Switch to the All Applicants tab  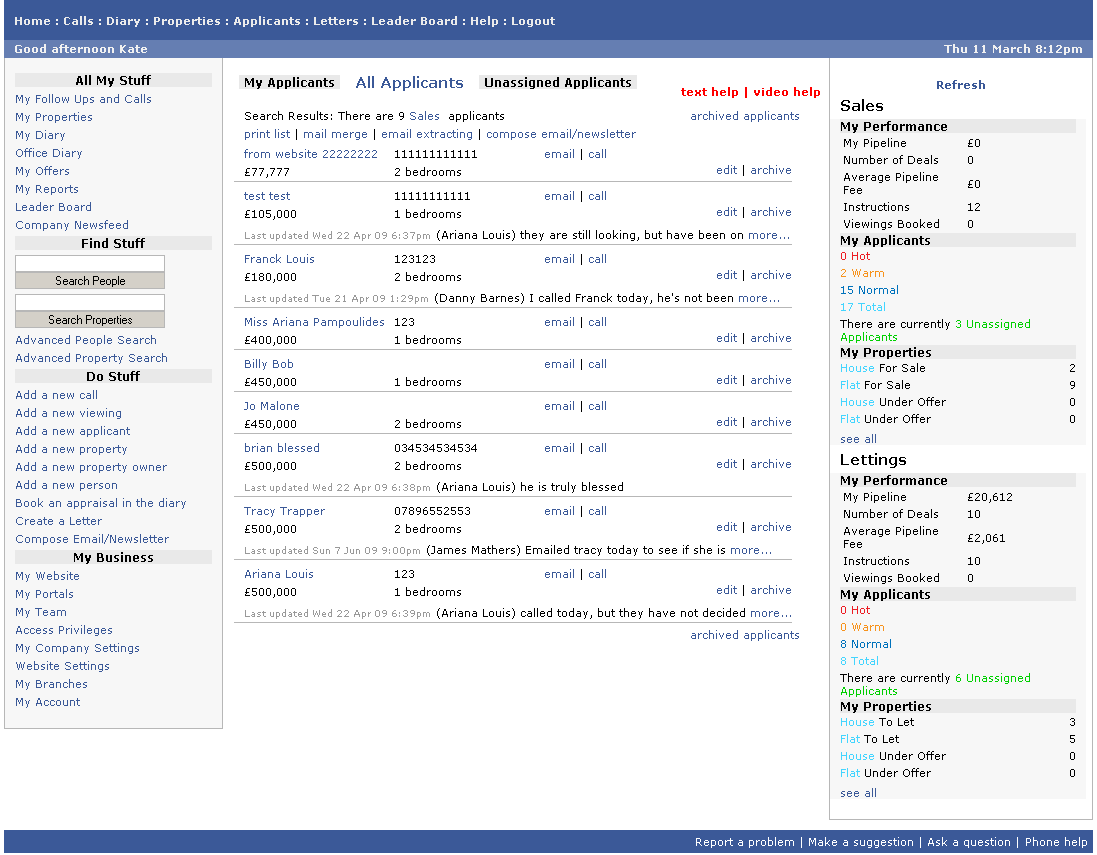point(409,83)
